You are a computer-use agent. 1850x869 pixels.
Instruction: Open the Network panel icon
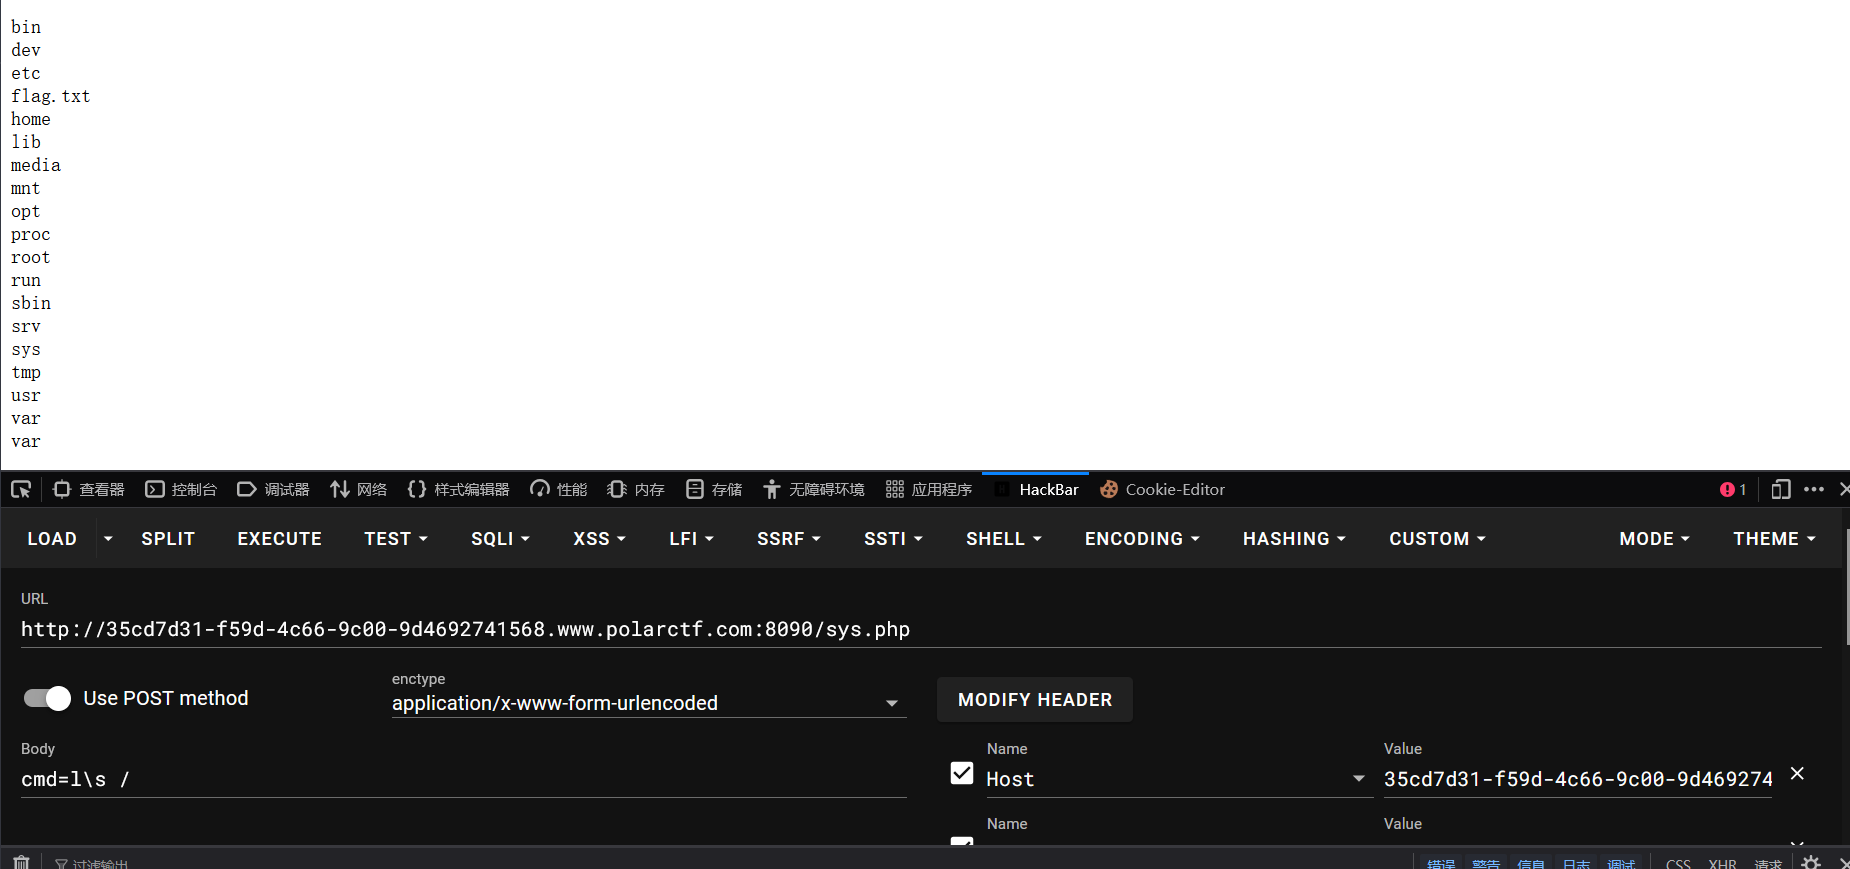pyautogui.click(x=340, y=489)
